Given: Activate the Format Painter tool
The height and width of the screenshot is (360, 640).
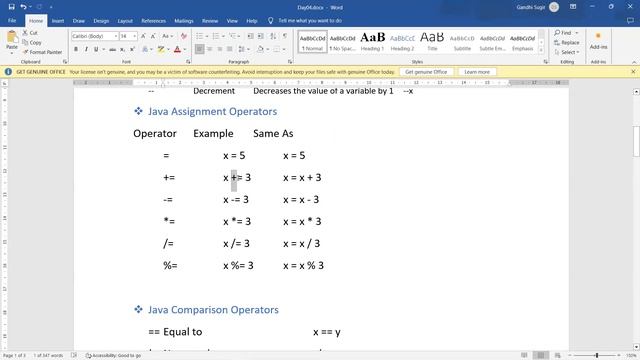Looking at the screenshot, I should (42, 52).
